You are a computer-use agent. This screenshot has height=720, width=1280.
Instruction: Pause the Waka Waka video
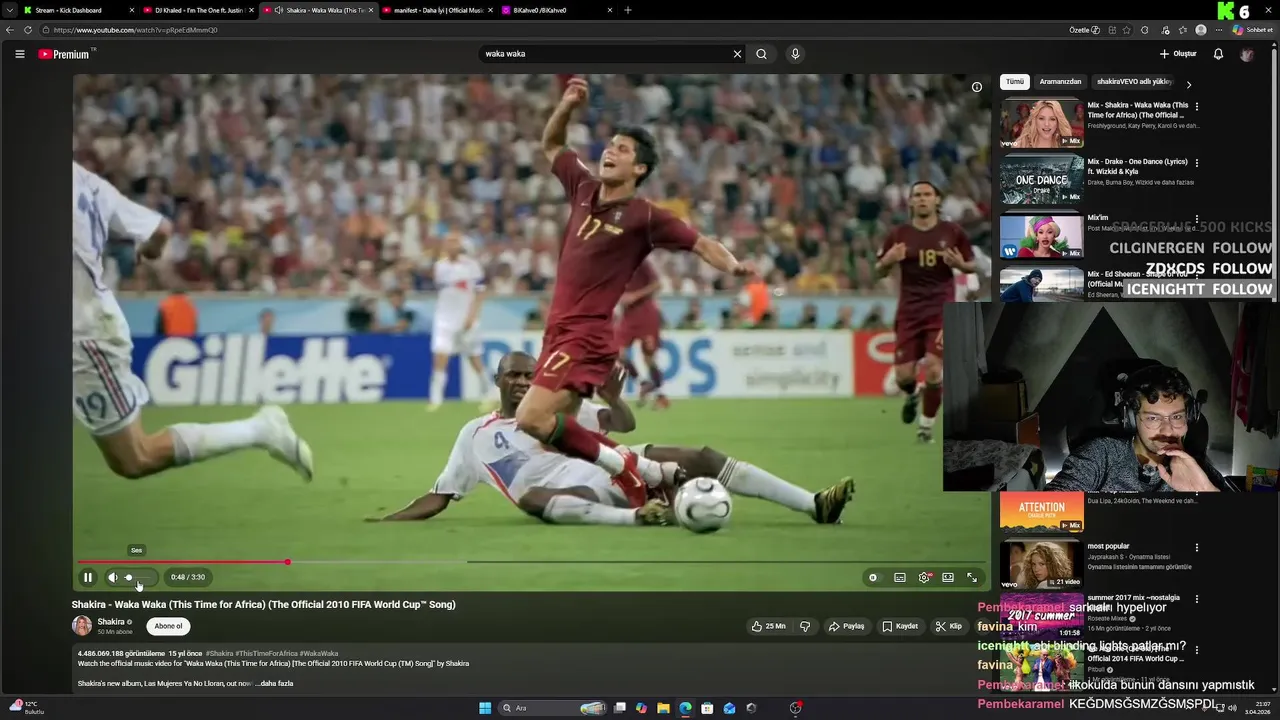click(x=88, y=577)
